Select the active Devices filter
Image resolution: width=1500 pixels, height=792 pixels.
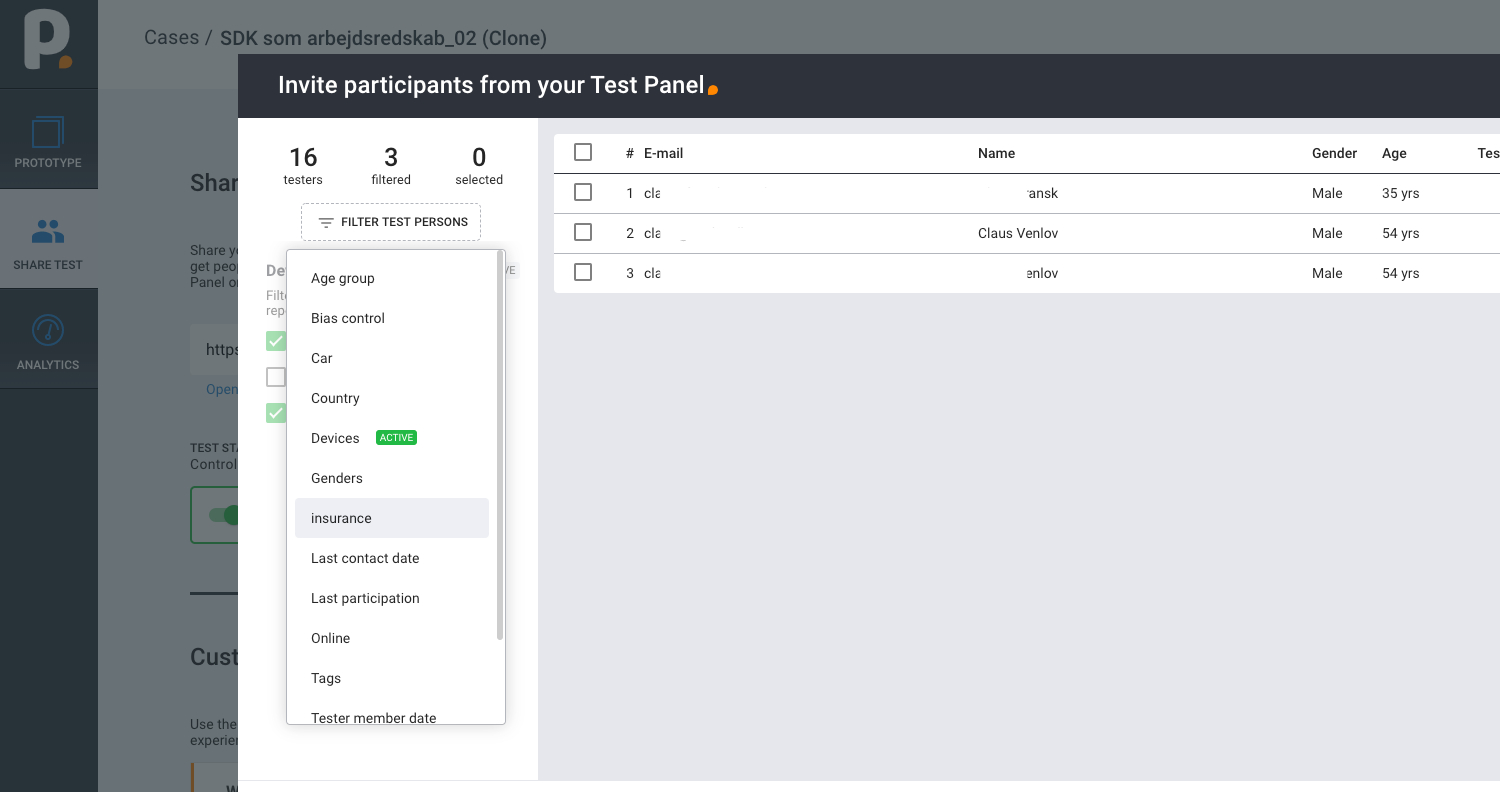pos(392,438)
